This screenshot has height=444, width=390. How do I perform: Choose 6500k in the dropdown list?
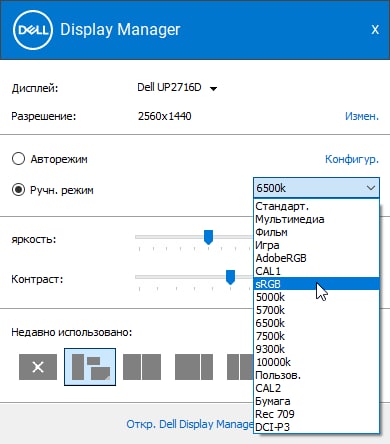(316, 323)
